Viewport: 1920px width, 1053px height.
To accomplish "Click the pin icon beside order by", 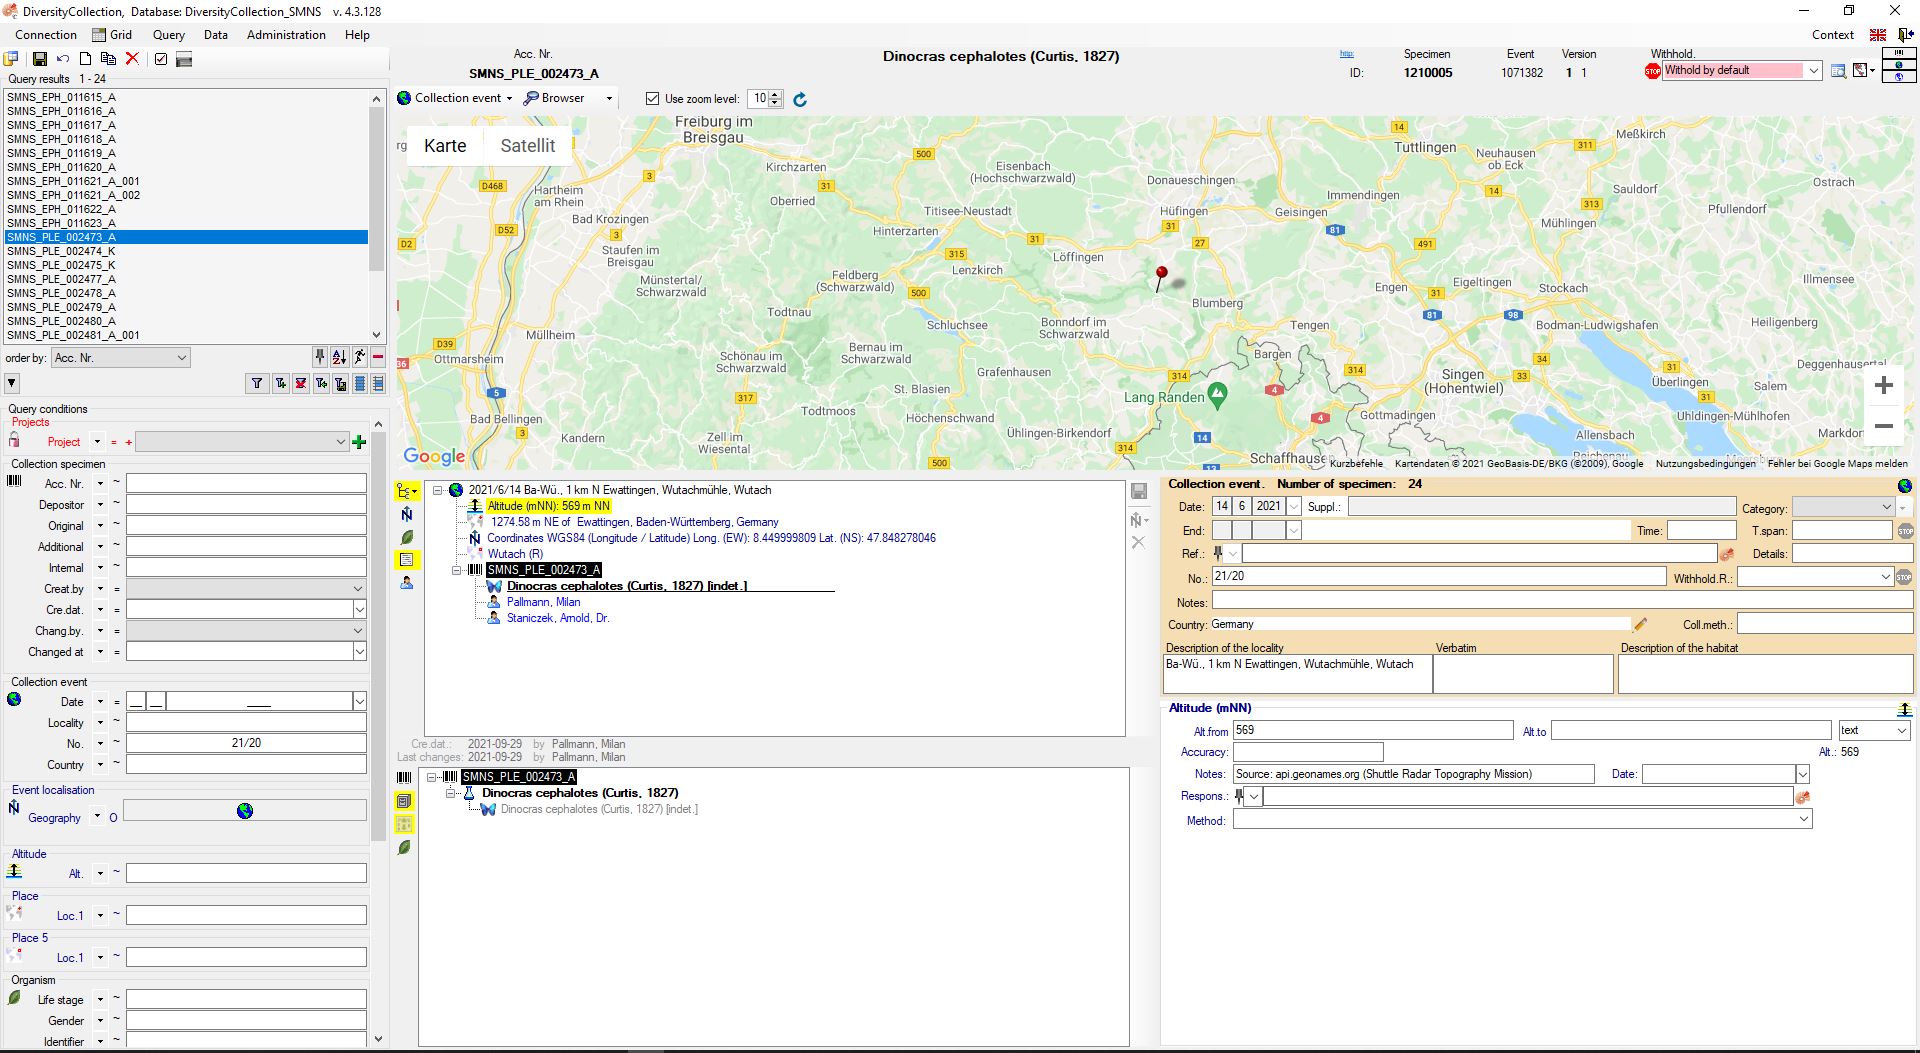I will (320, 357).
